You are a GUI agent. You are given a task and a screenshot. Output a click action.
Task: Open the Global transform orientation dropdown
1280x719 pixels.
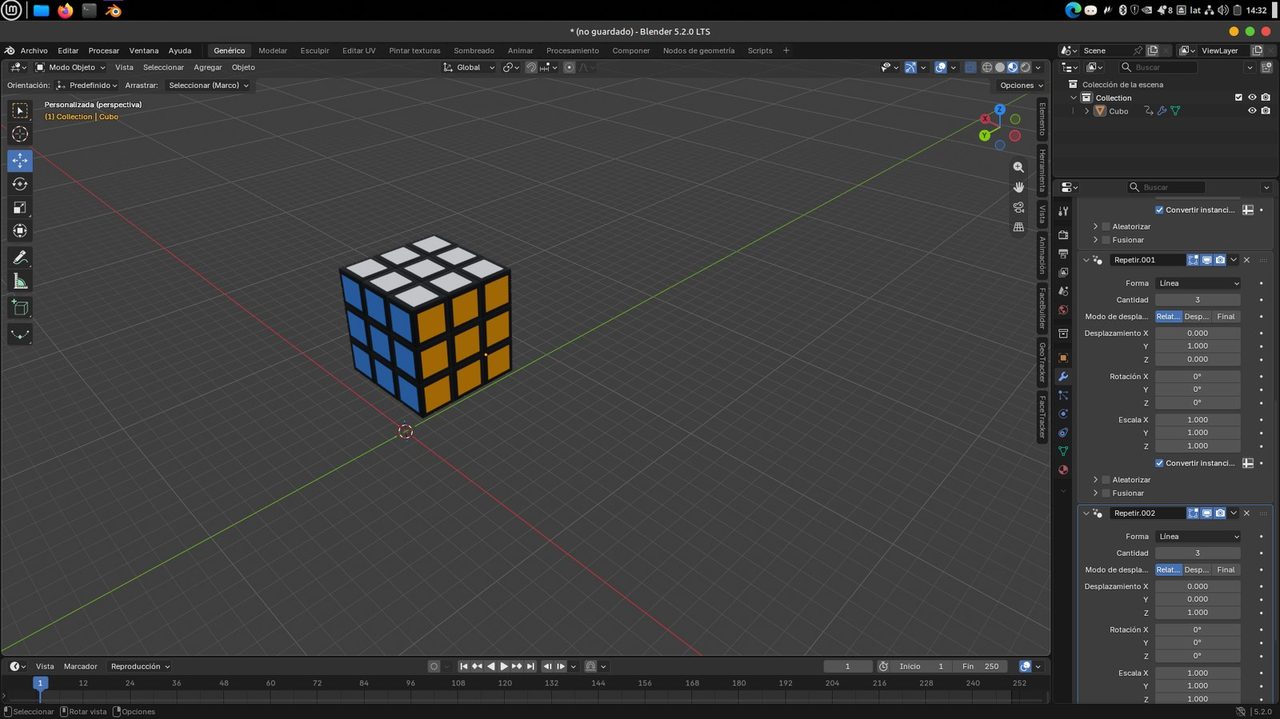click(x=469, y=67)
